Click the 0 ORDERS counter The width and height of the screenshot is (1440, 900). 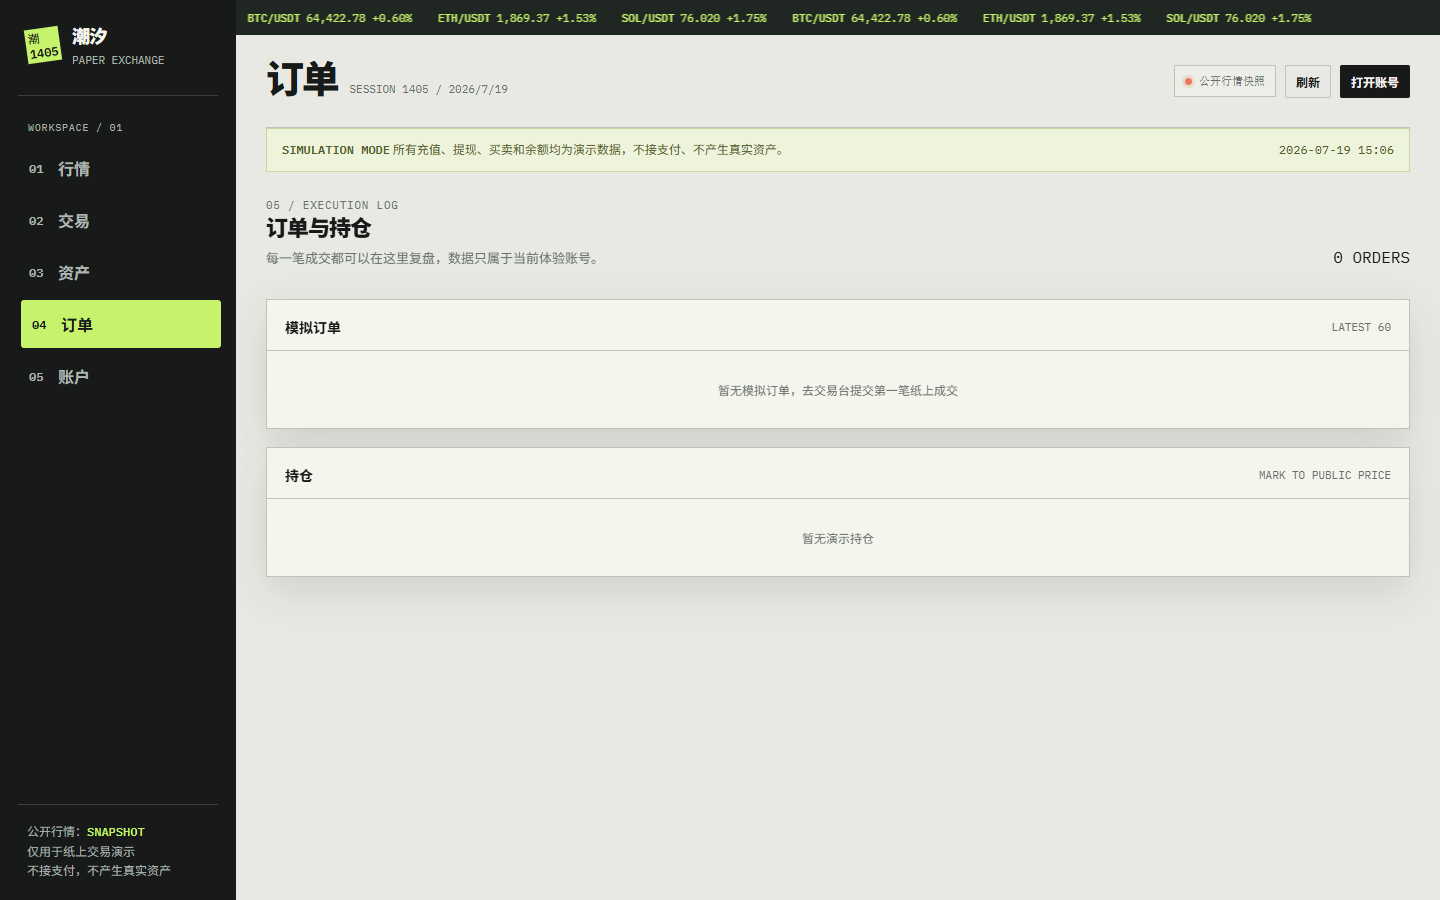click(1371, 258)
